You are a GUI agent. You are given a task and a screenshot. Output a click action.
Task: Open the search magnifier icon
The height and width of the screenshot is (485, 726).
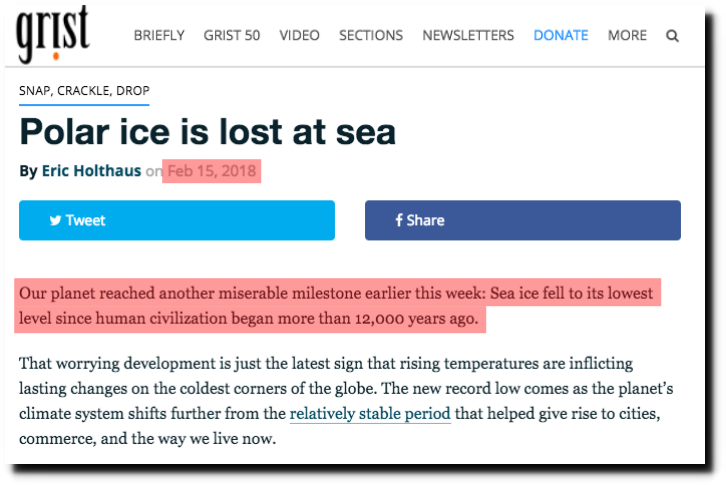coord(672,36)
